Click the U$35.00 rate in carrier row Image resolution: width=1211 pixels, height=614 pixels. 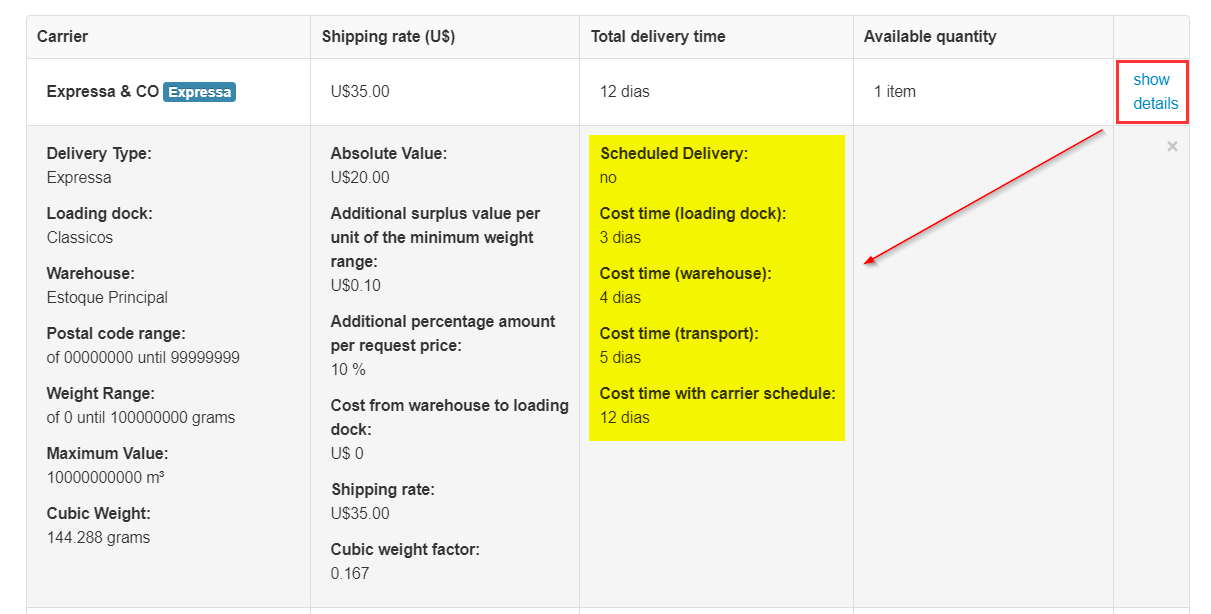pos(360,92)
